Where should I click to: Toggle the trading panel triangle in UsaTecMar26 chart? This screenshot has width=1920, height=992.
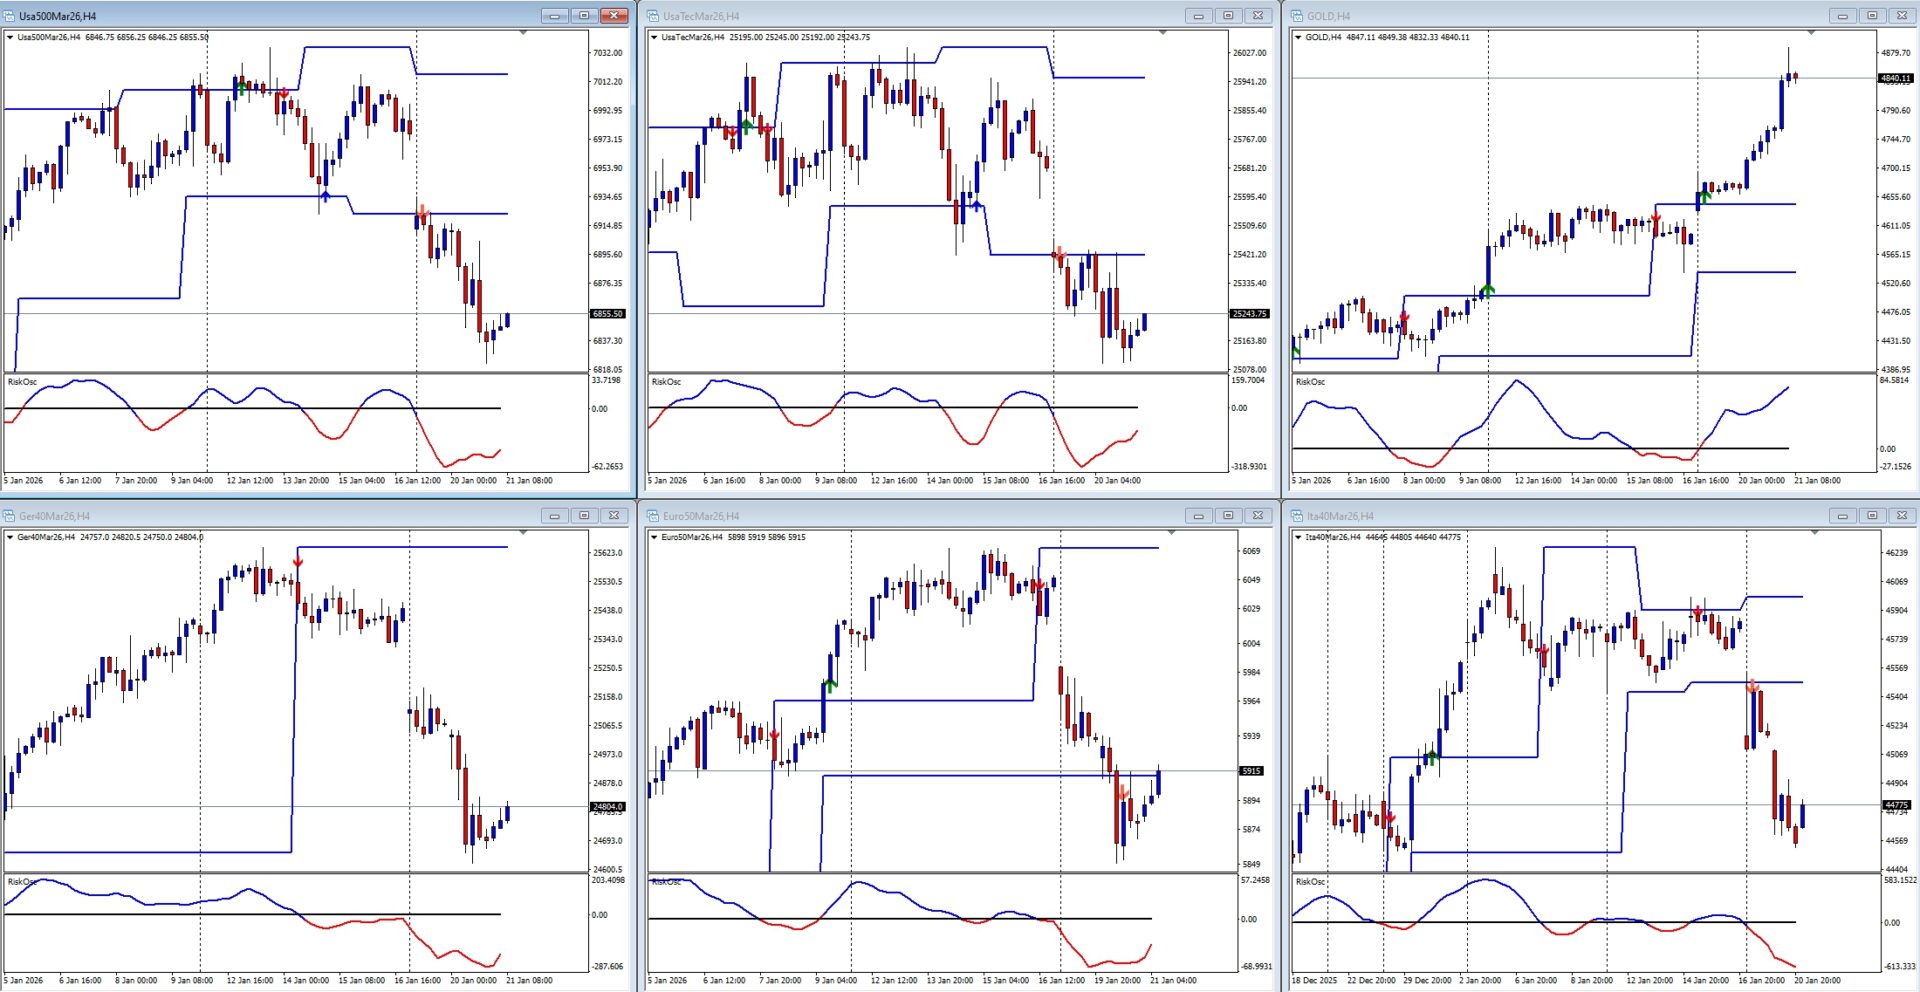pos(654,38)
